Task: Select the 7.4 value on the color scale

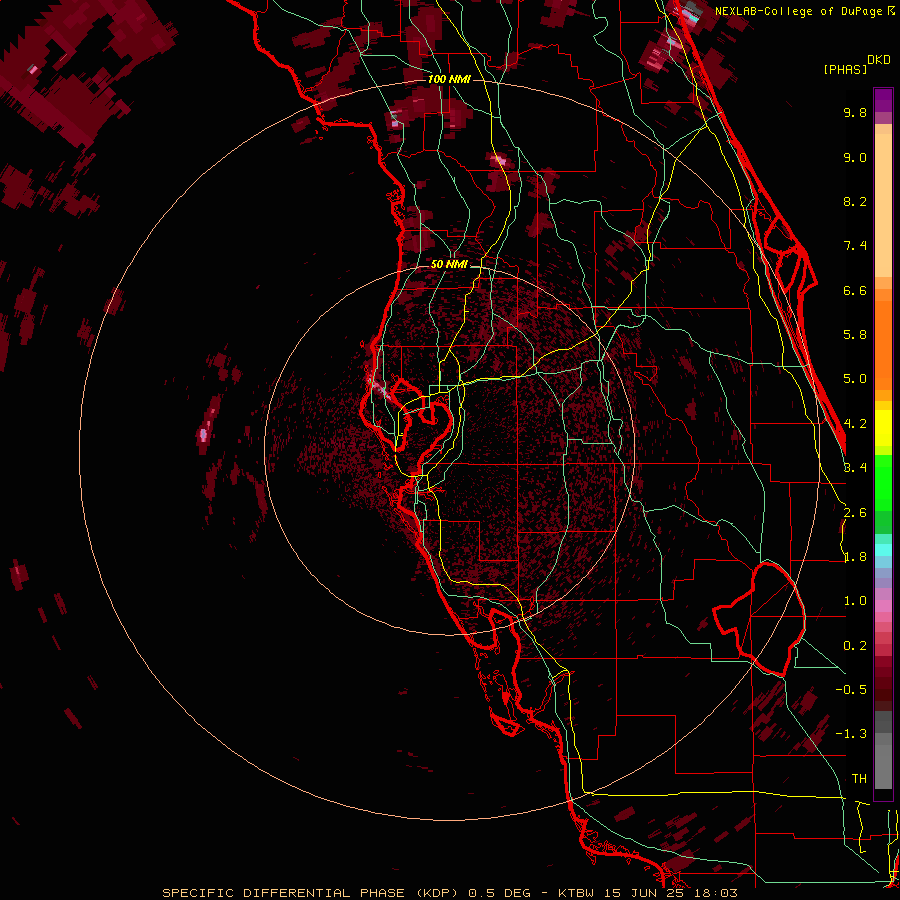Action: pyautogui.click(x=855, y=246)
